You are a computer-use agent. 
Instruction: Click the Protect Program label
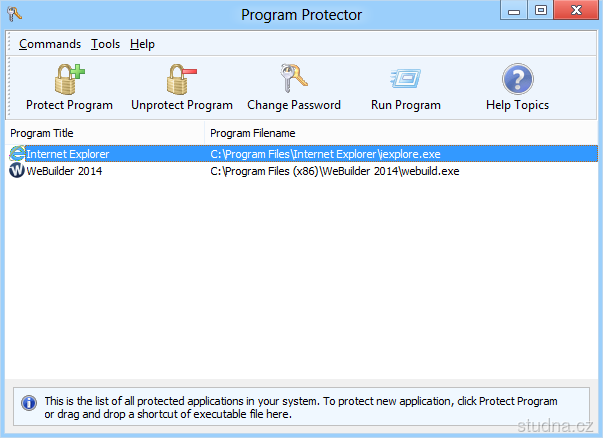[69, 105]
